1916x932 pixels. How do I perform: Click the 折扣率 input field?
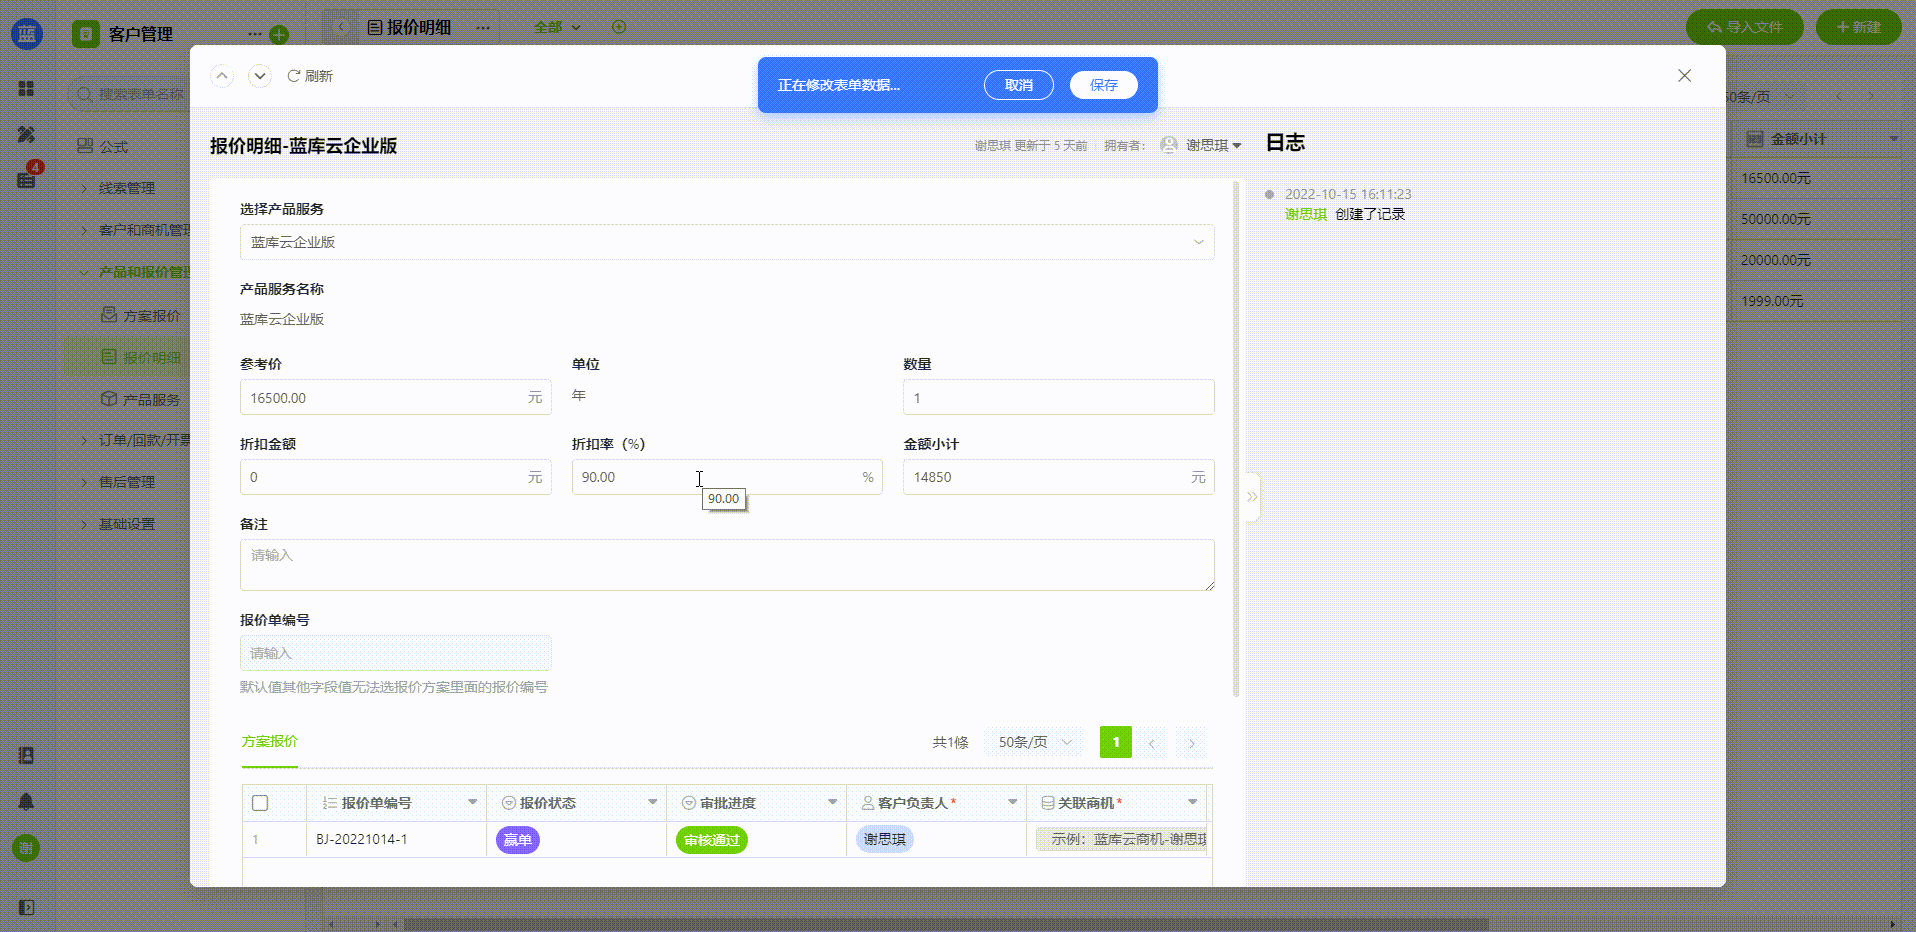point(727,477)
